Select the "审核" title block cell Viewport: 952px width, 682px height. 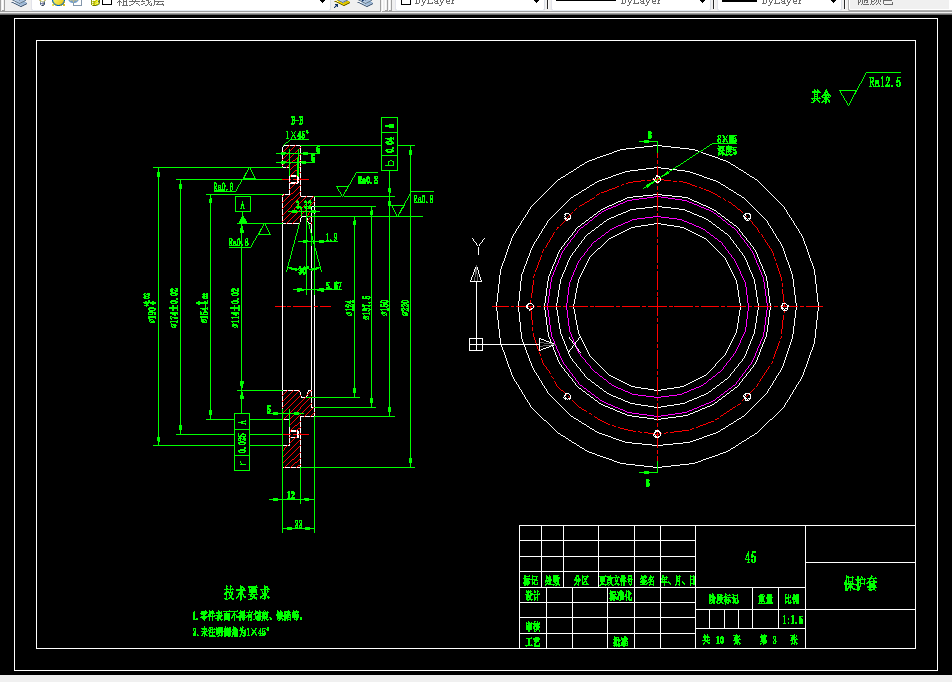coord(532,626)
